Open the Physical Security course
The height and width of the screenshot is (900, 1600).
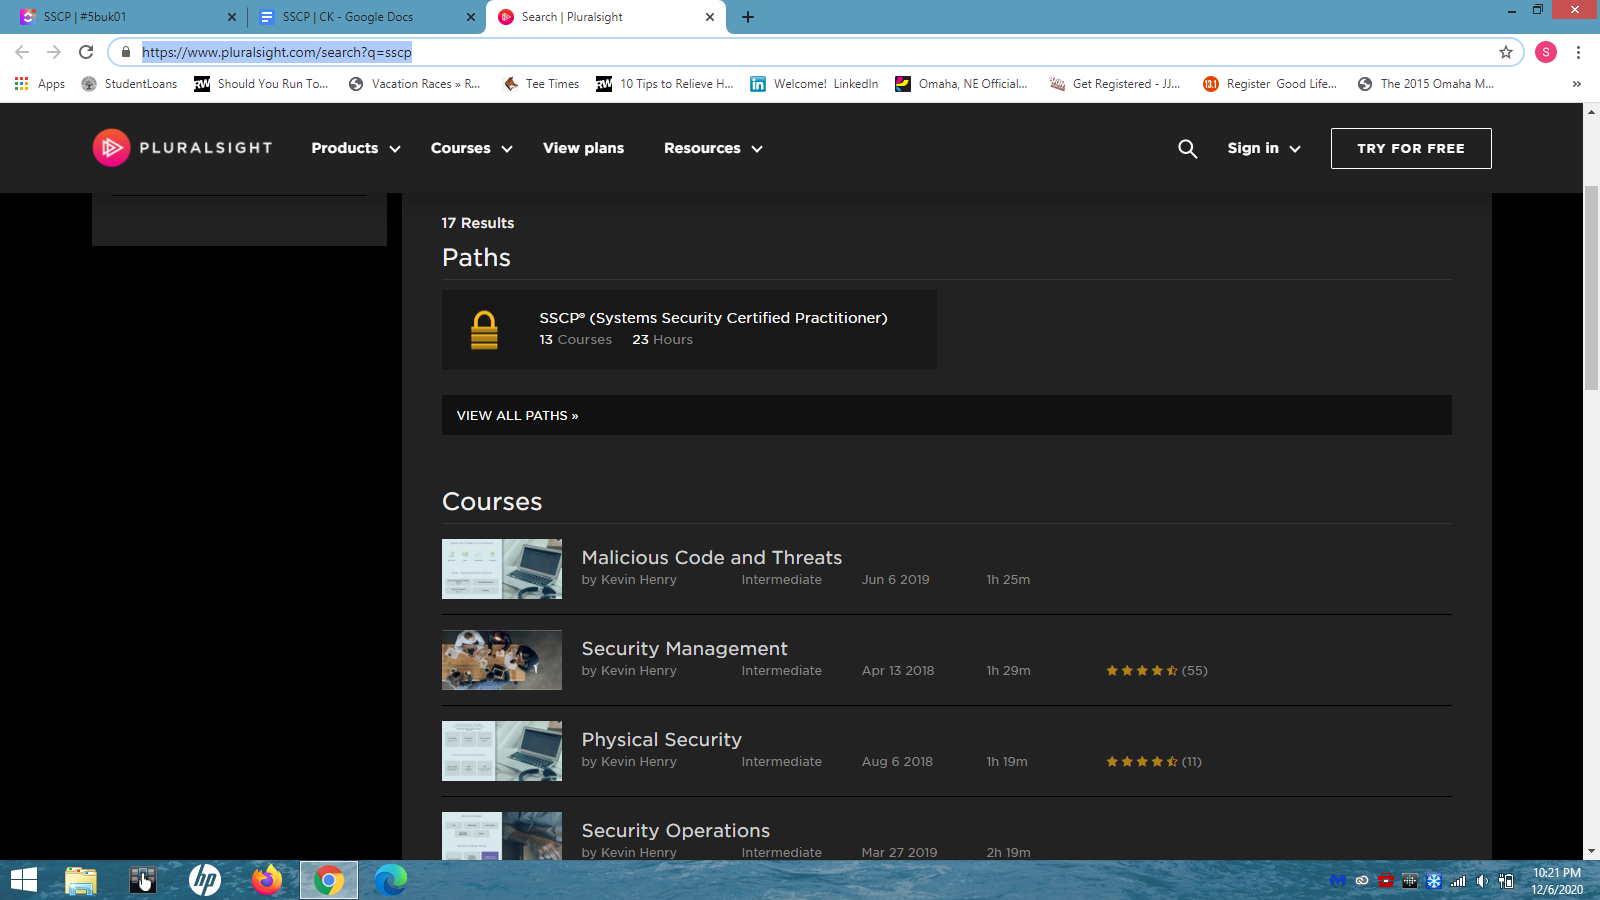(662, 740)
